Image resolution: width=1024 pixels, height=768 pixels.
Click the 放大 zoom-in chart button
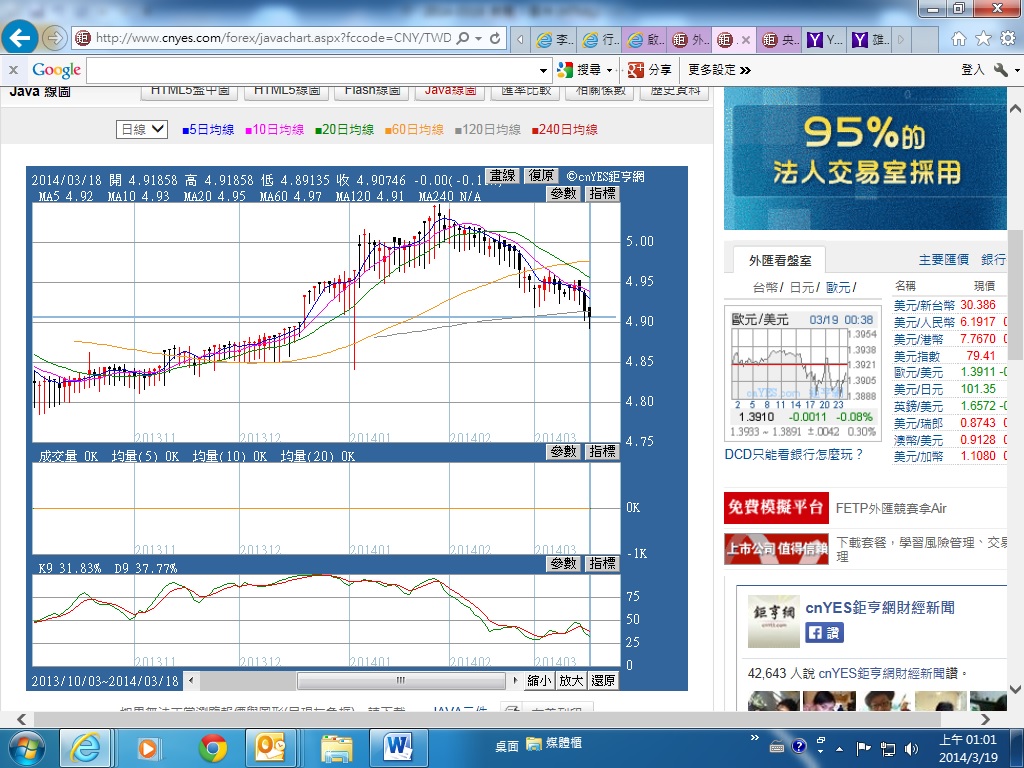[571, 680]
